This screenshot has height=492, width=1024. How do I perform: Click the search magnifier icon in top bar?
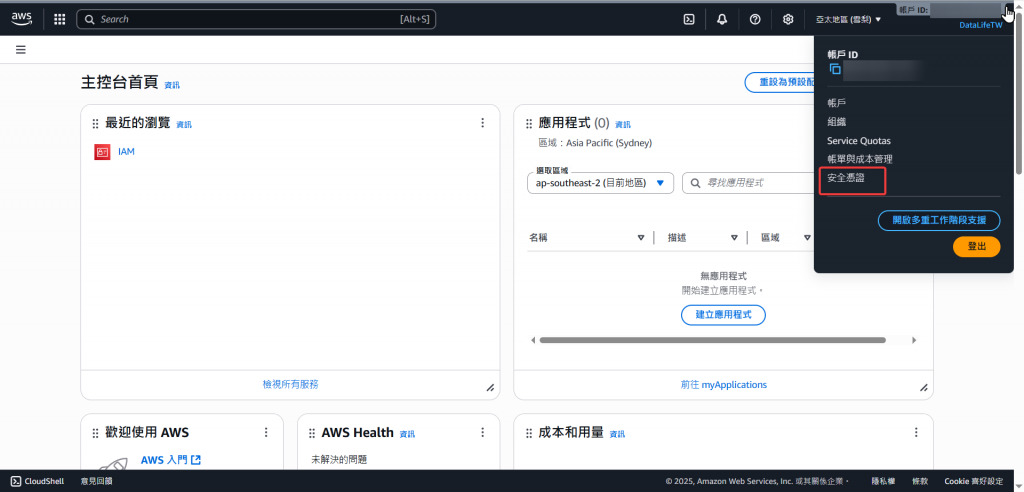click(90, 20)
